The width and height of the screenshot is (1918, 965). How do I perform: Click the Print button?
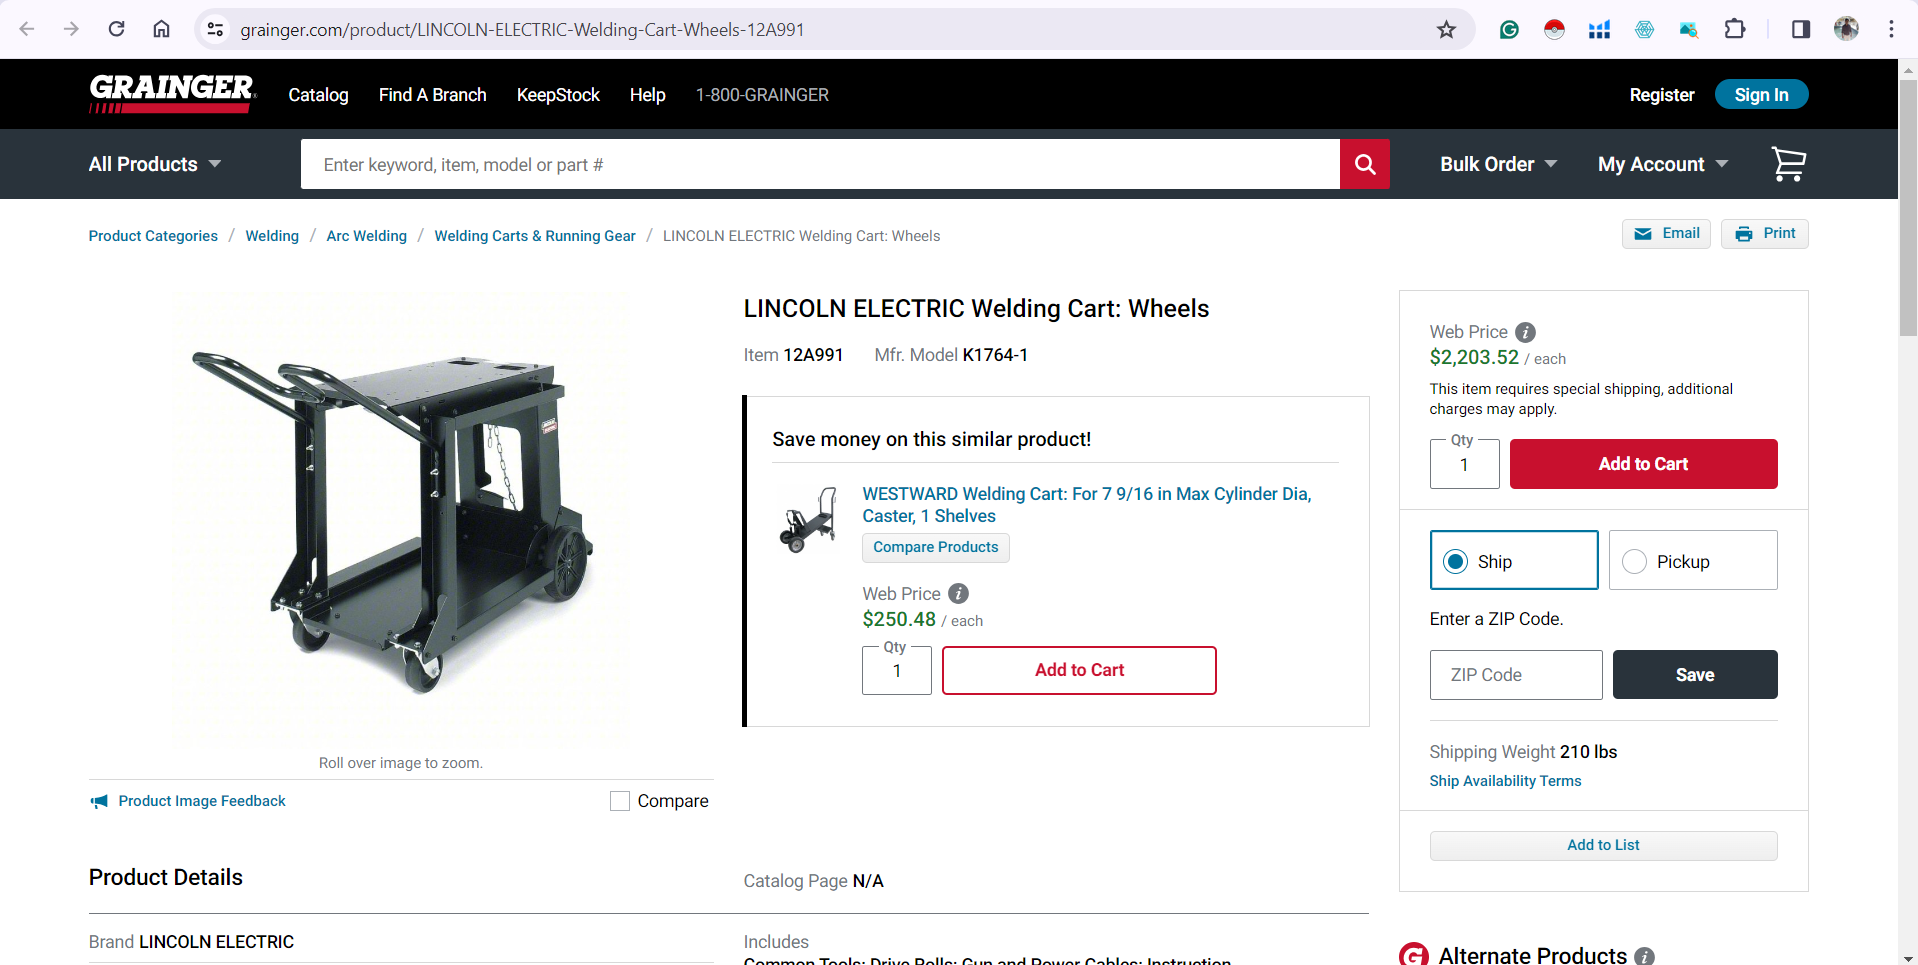(x=1764, y=234)
